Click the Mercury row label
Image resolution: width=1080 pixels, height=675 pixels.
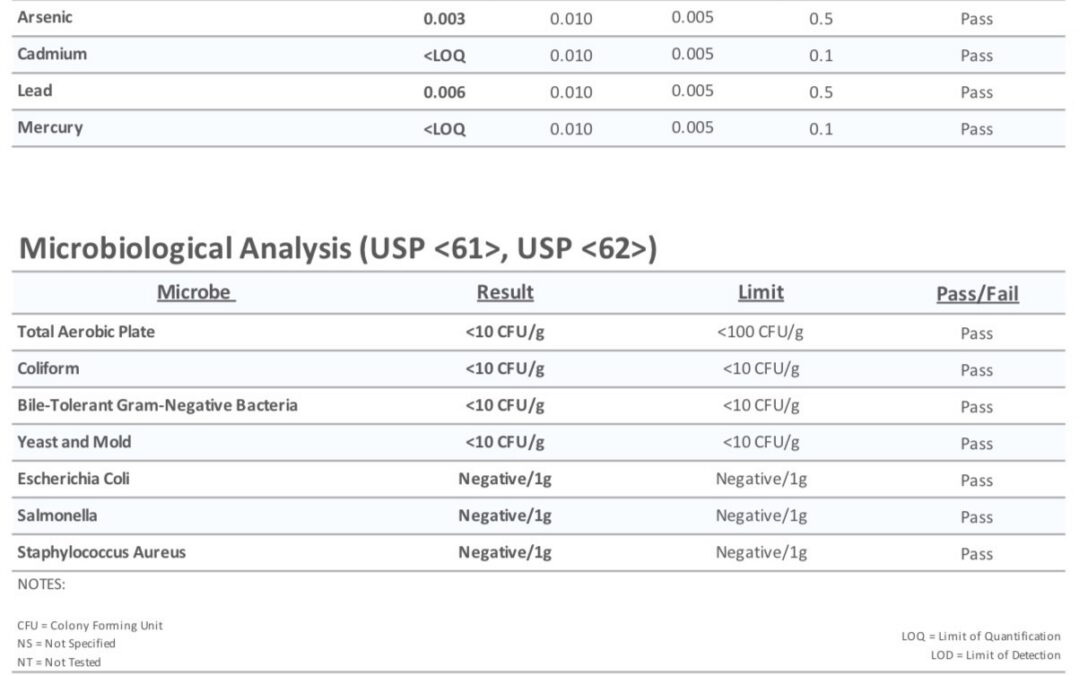[x=50, y=127]
